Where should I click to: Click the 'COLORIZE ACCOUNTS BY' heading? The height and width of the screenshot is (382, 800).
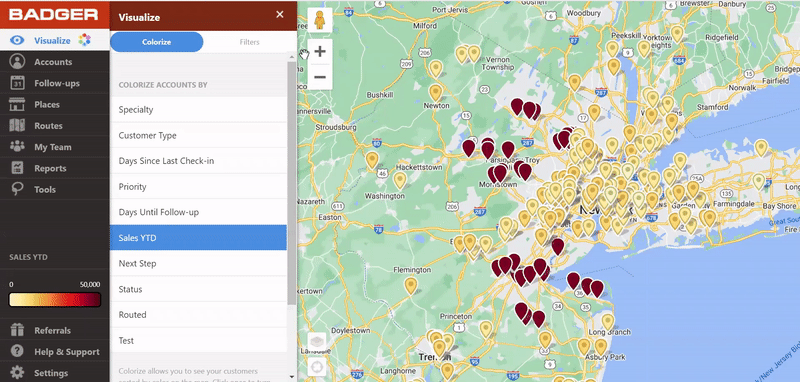[x=163, y=85]
